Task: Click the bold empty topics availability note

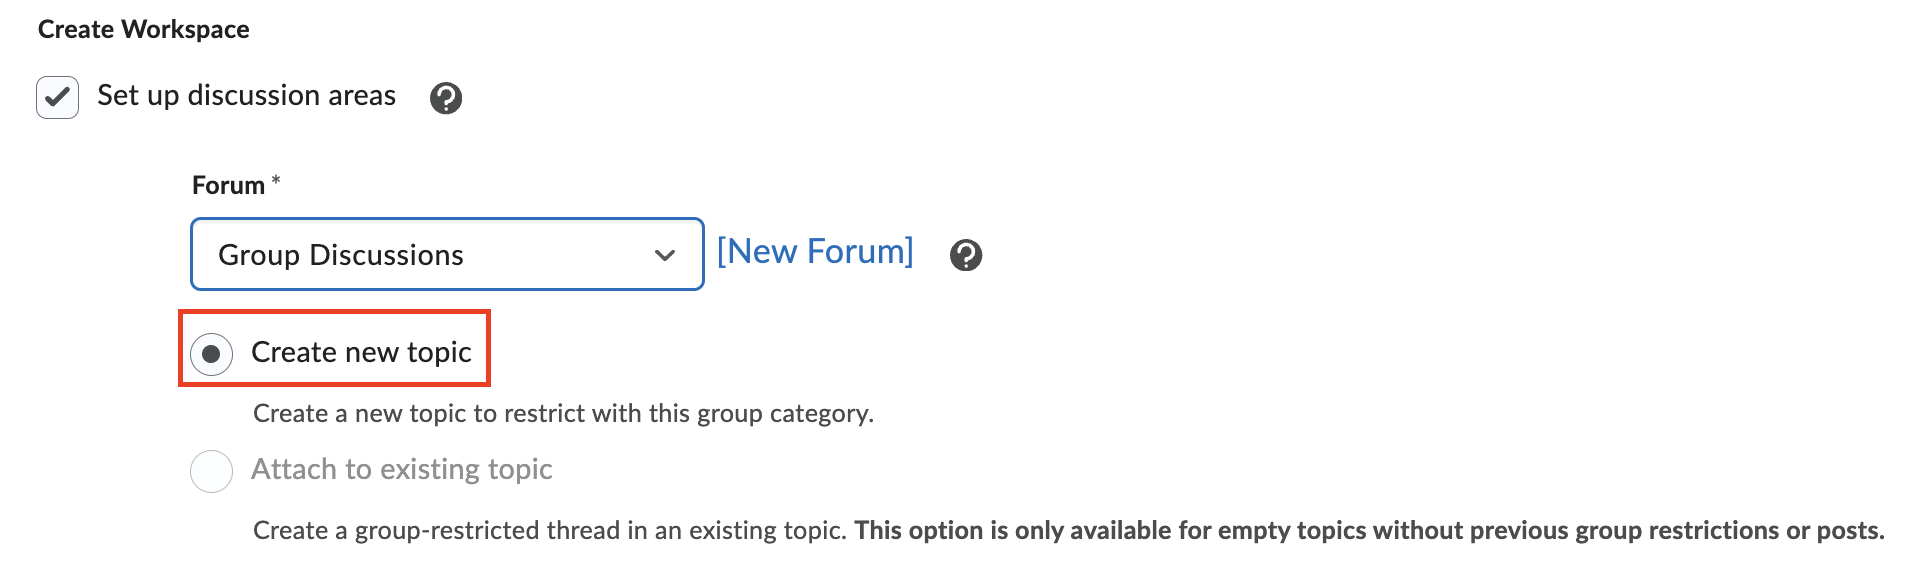Action: pyautogui.click(x=1369, y=530)
